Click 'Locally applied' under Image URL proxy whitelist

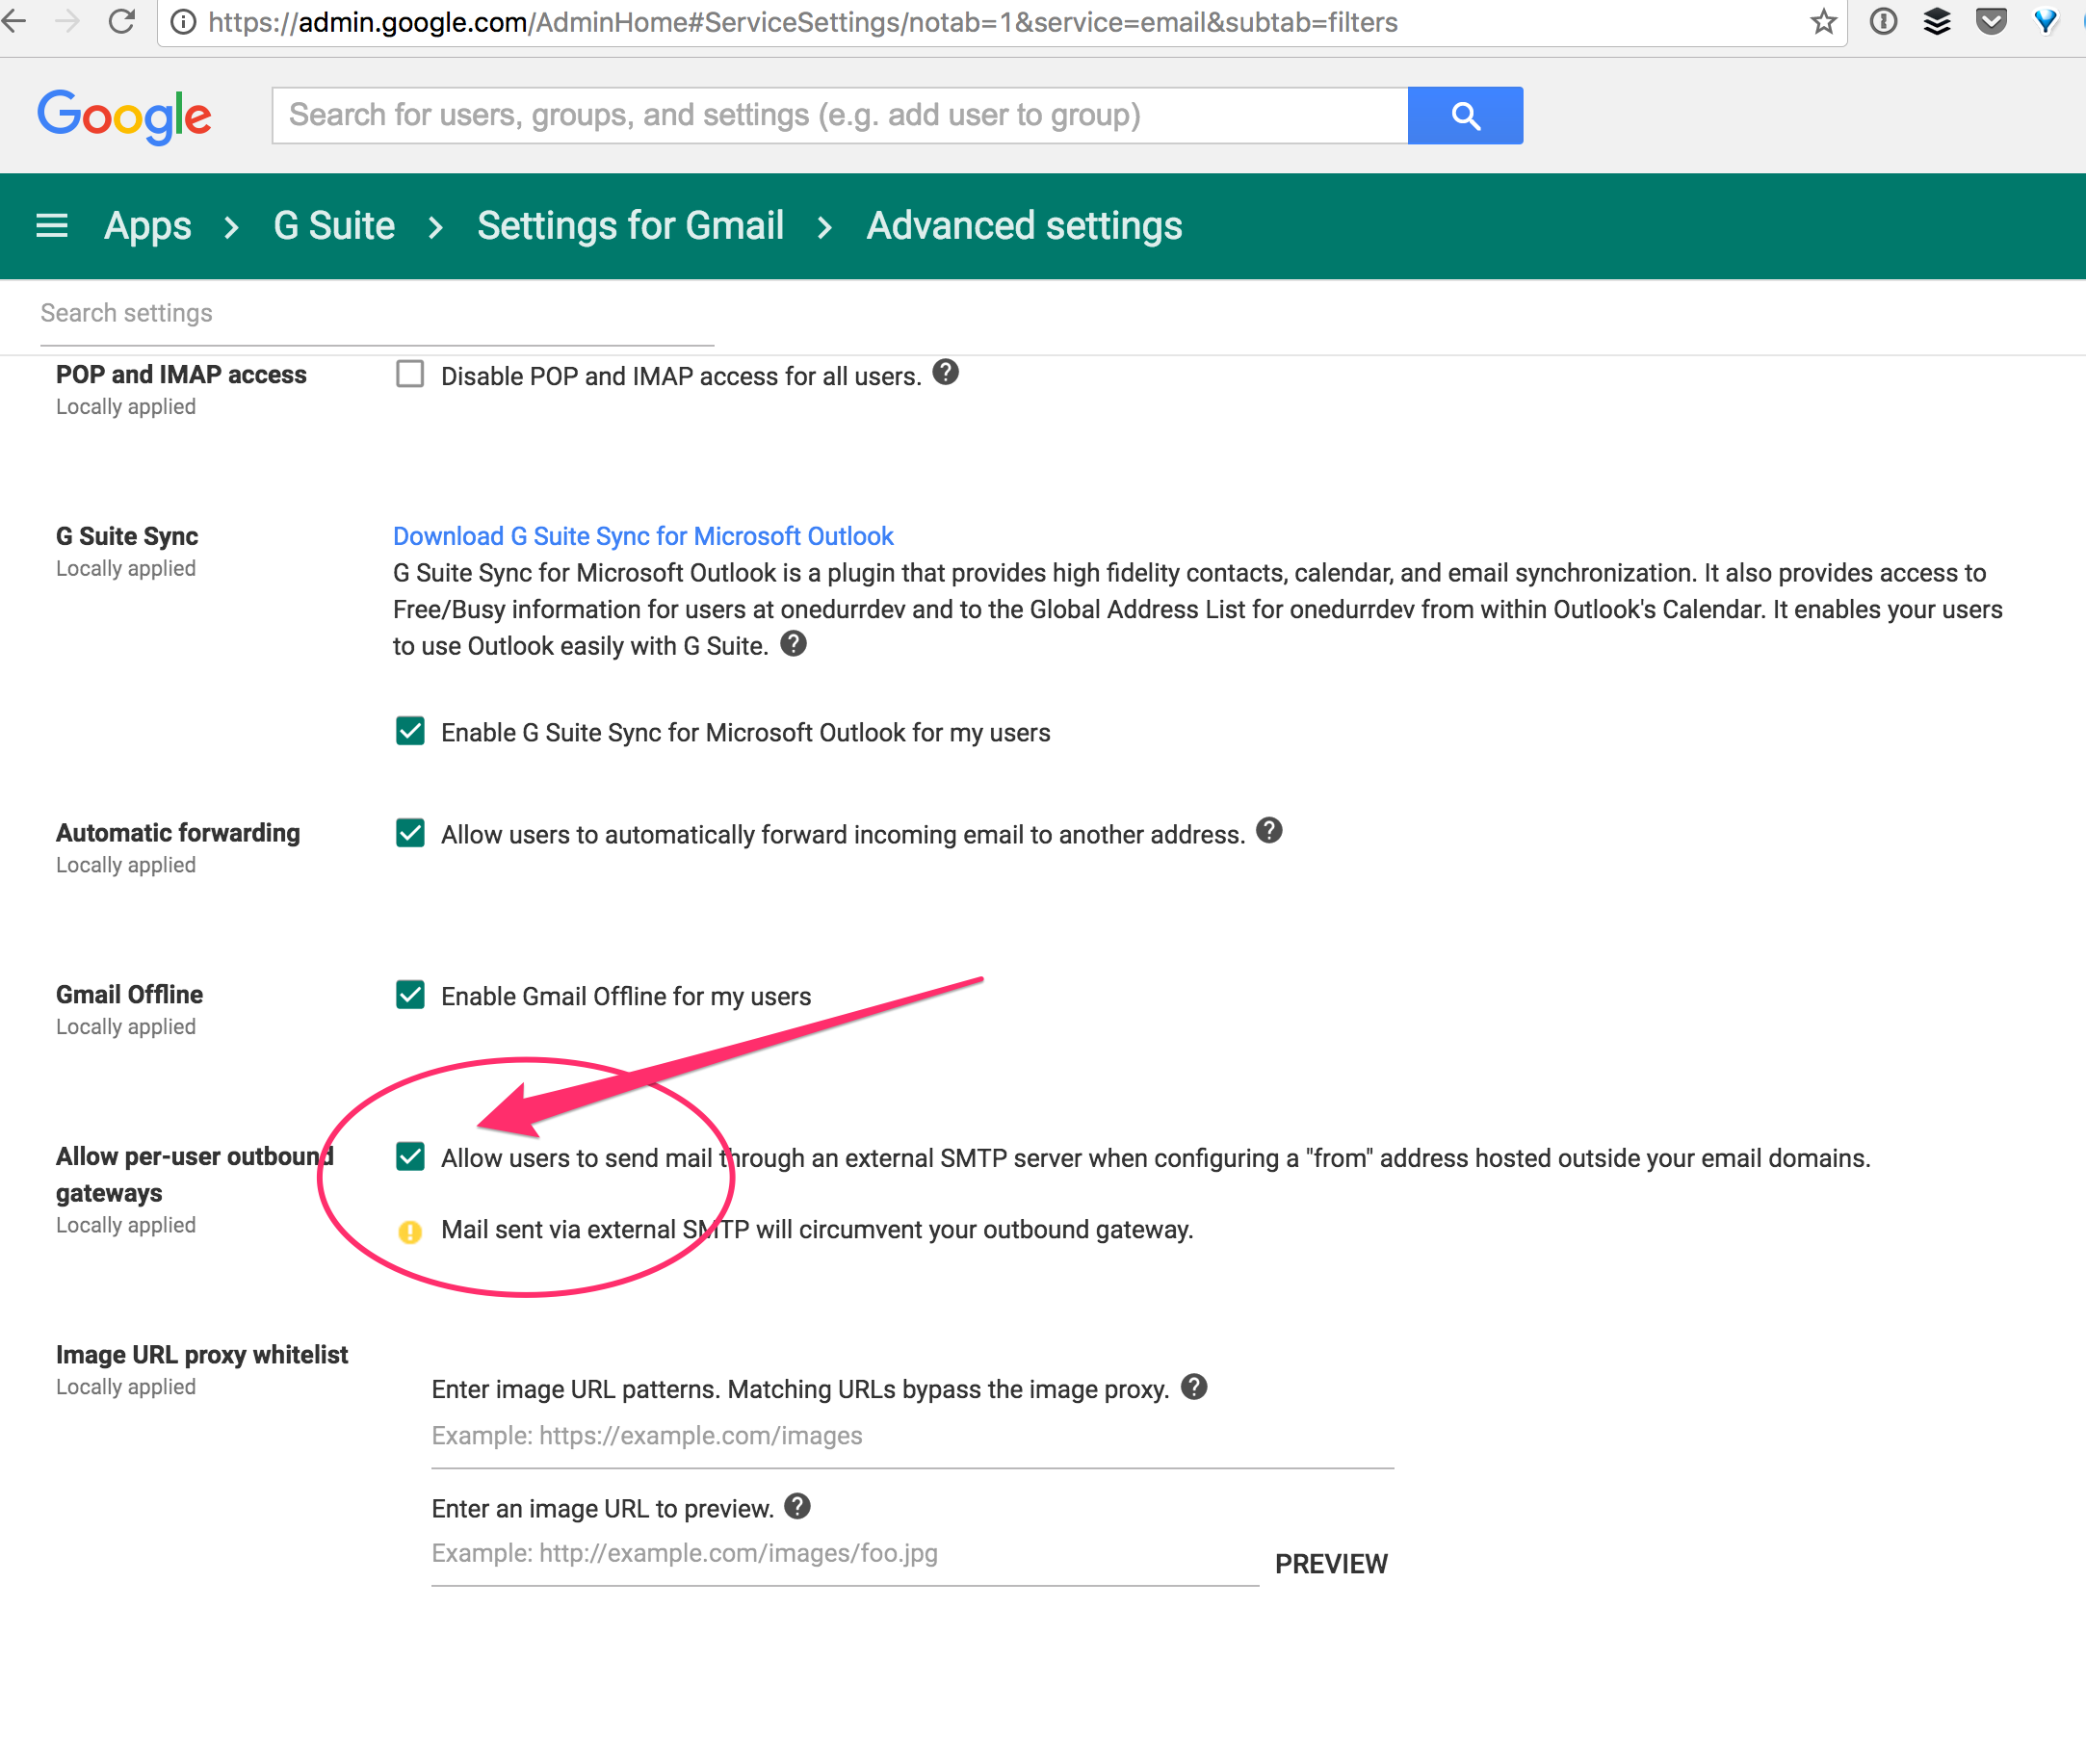[x=126, y=1387]
